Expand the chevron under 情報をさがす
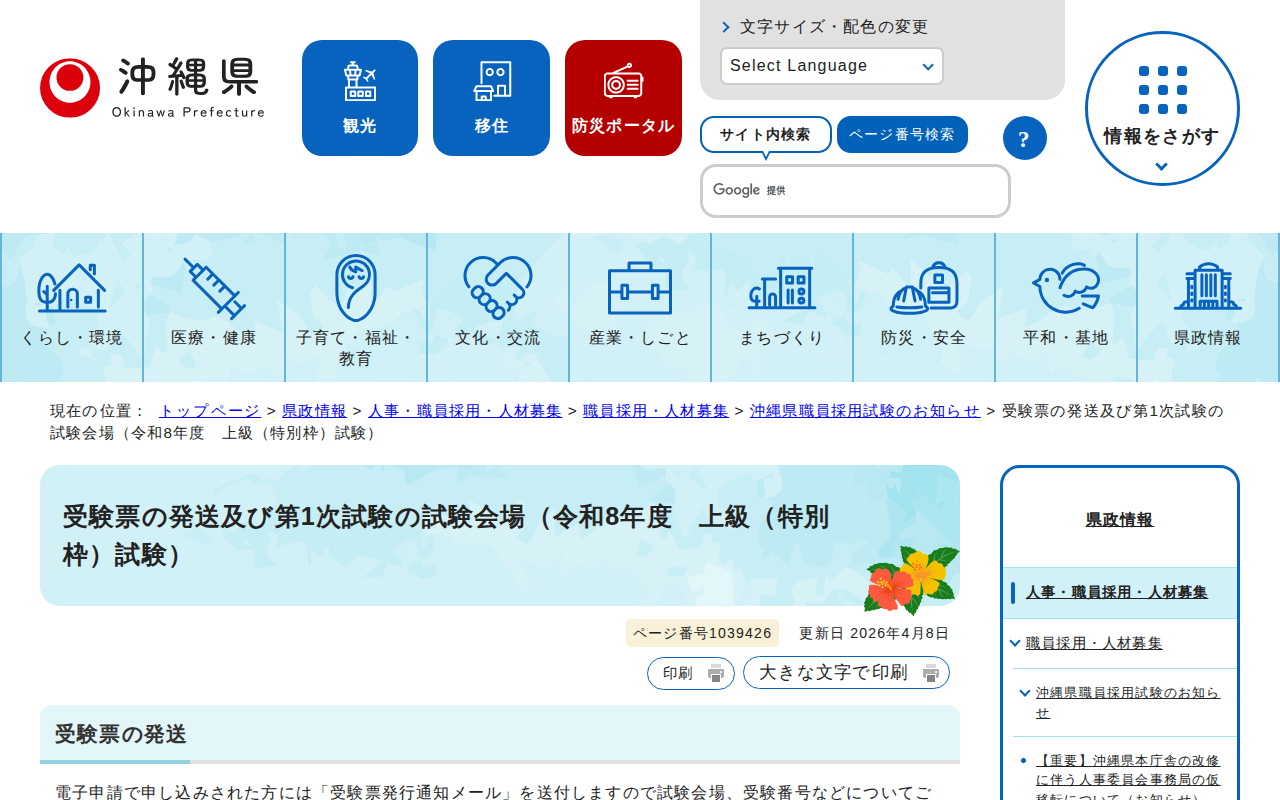 point(1162,167)
